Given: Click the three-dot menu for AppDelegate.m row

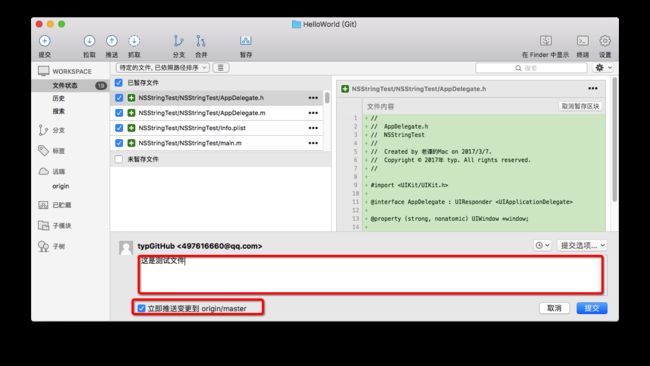Looking at the screenshot, I should coord(313,113).
